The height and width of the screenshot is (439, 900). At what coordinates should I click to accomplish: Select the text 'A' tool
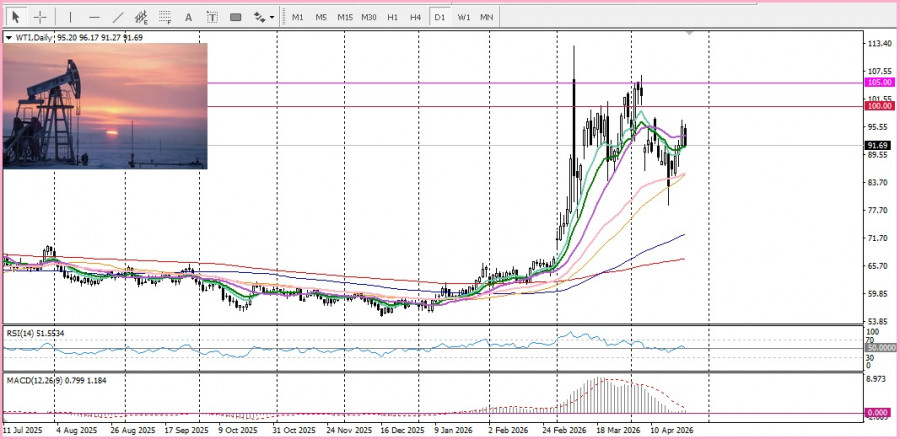coord(190,17)
